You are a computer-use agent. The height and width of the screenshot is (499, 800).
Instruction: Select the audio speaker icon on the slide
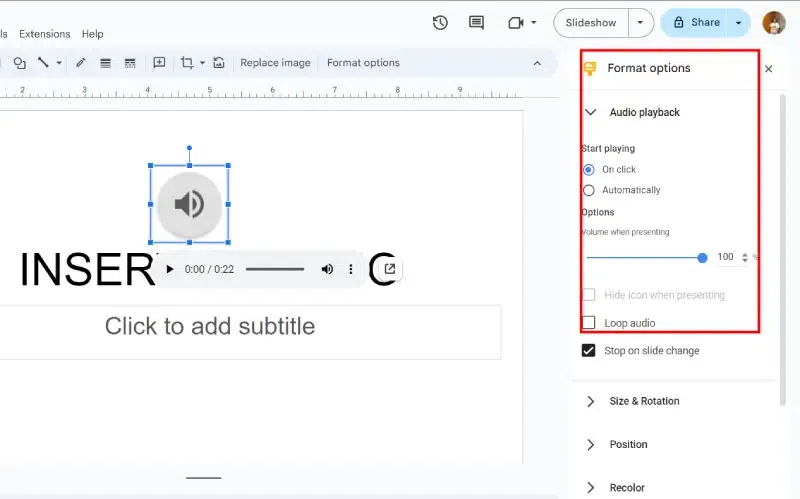[x=189, y=204]
